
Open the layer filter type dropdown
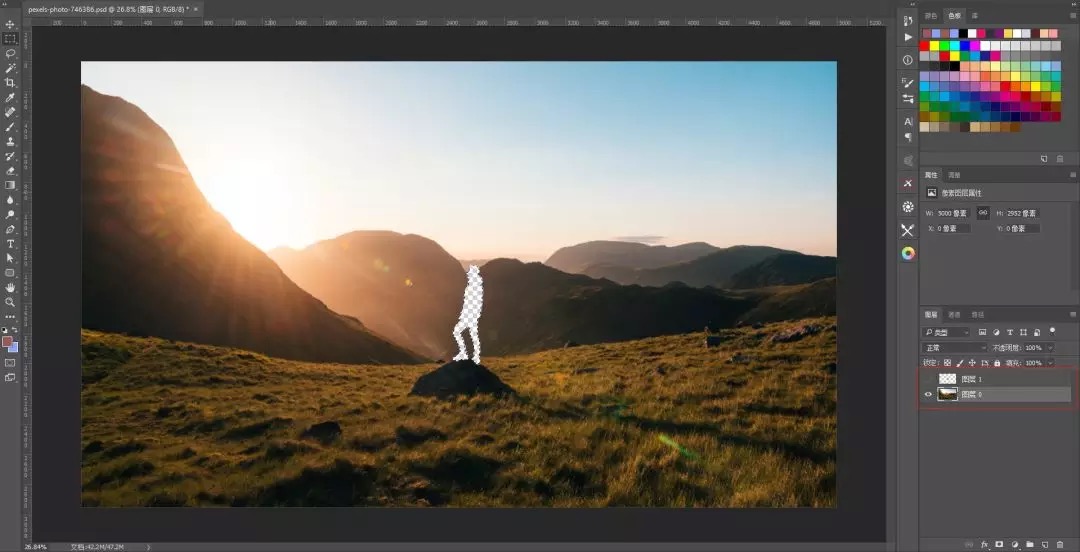point(945,332)
